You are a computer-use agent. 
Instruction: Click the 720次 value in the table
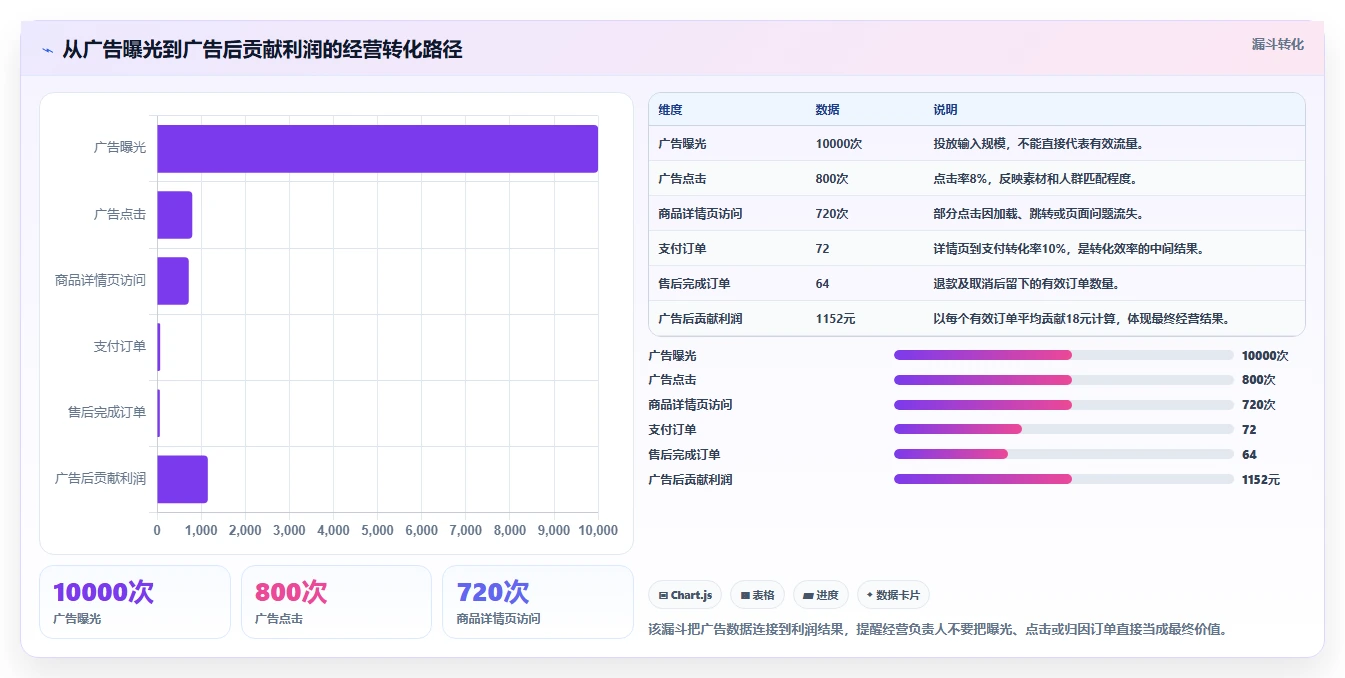point(832,214)
